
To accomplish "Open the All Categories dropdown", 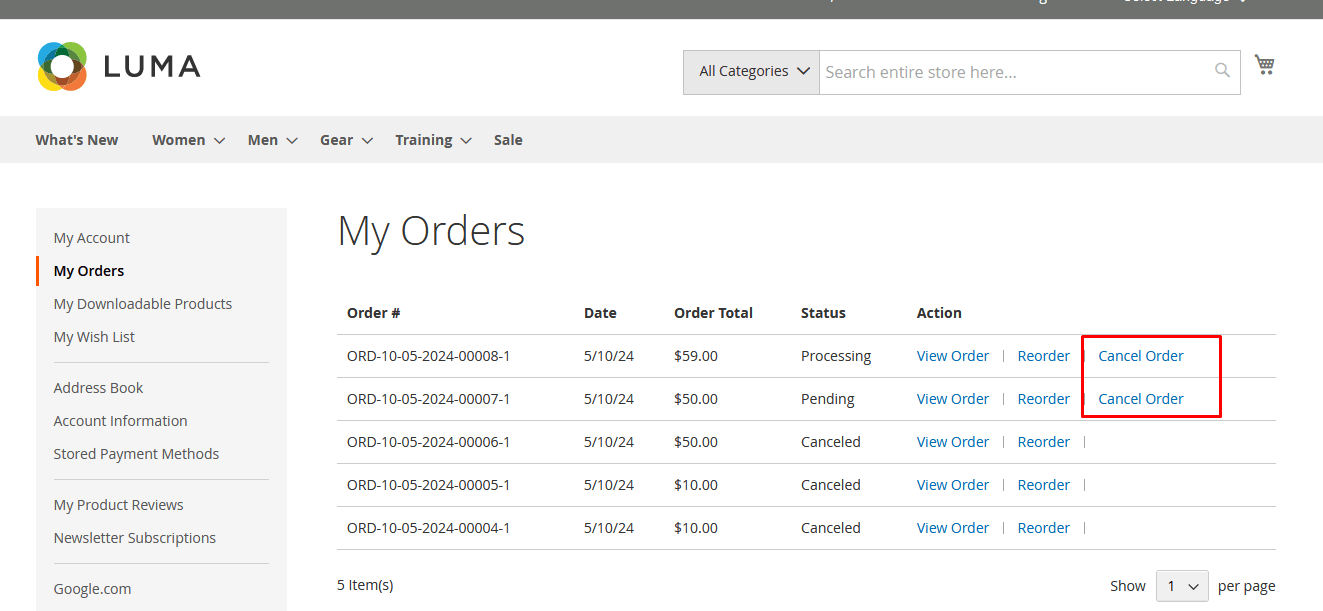I will click(x=751, y=72).
